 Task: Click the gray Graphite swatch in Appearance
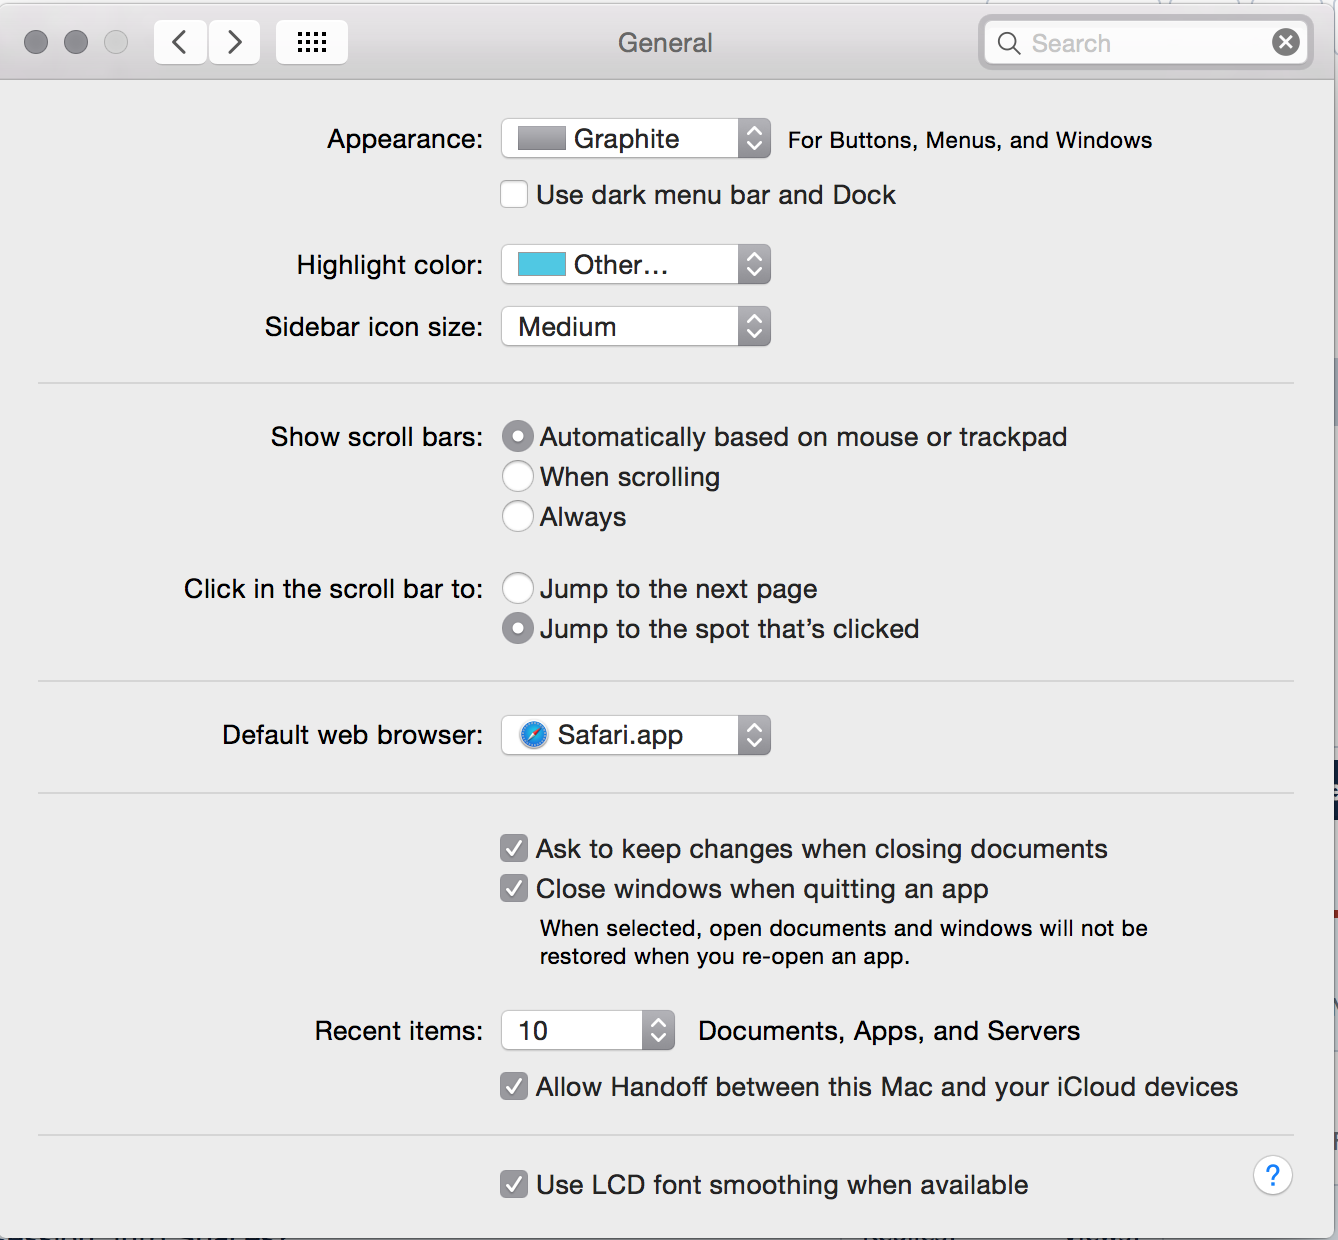[542, 138]
